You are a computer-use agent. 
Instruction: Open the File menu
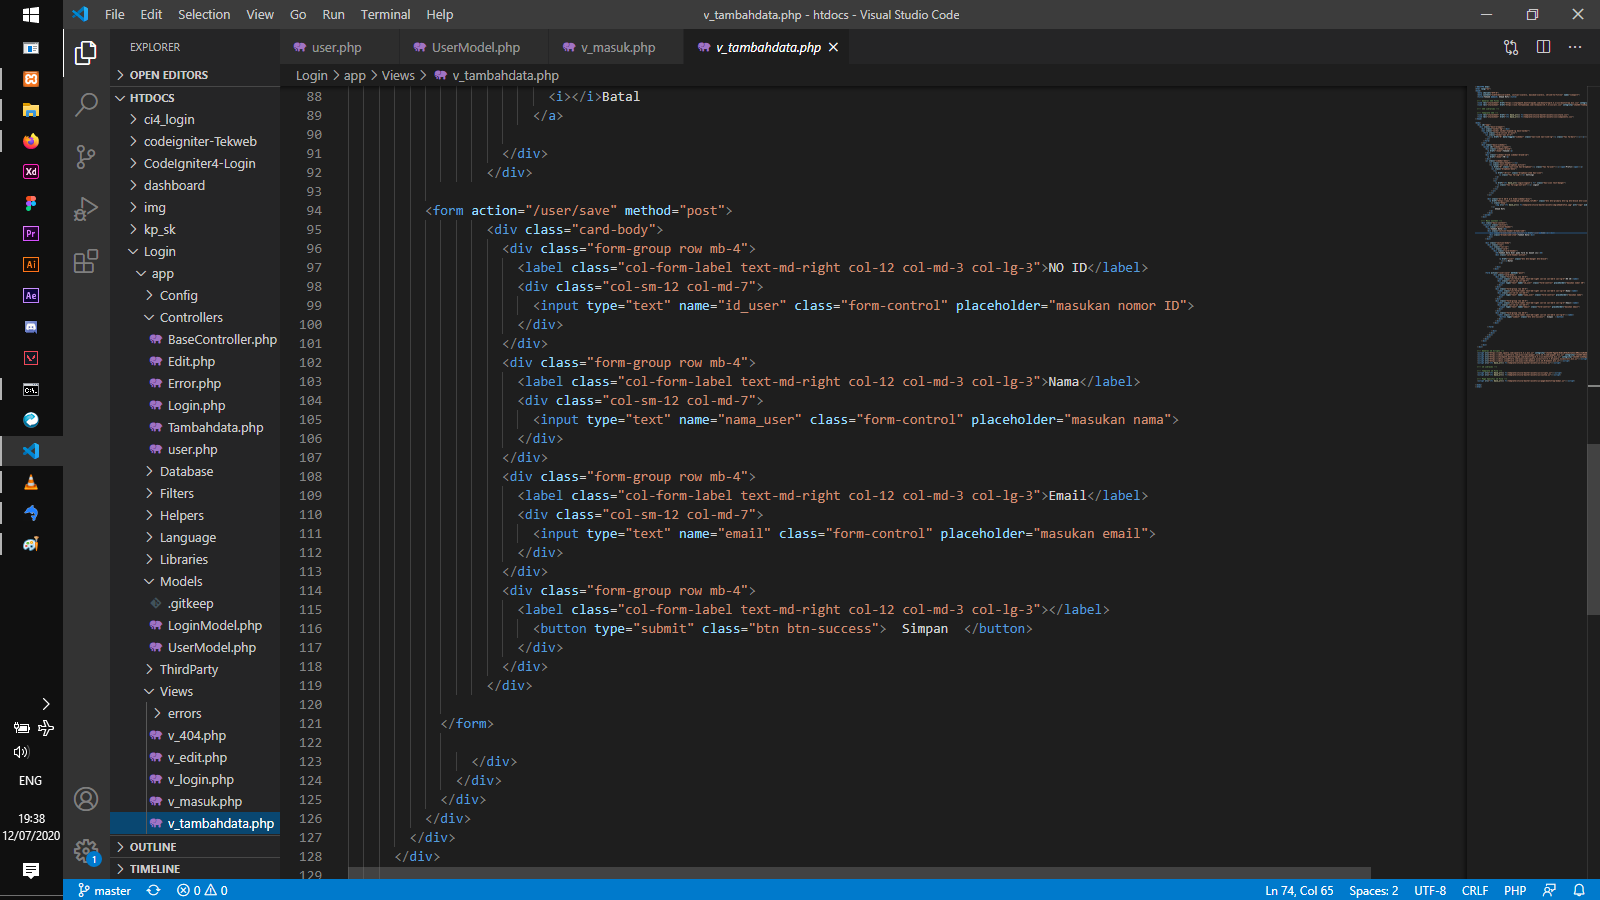tap(115, 15)
